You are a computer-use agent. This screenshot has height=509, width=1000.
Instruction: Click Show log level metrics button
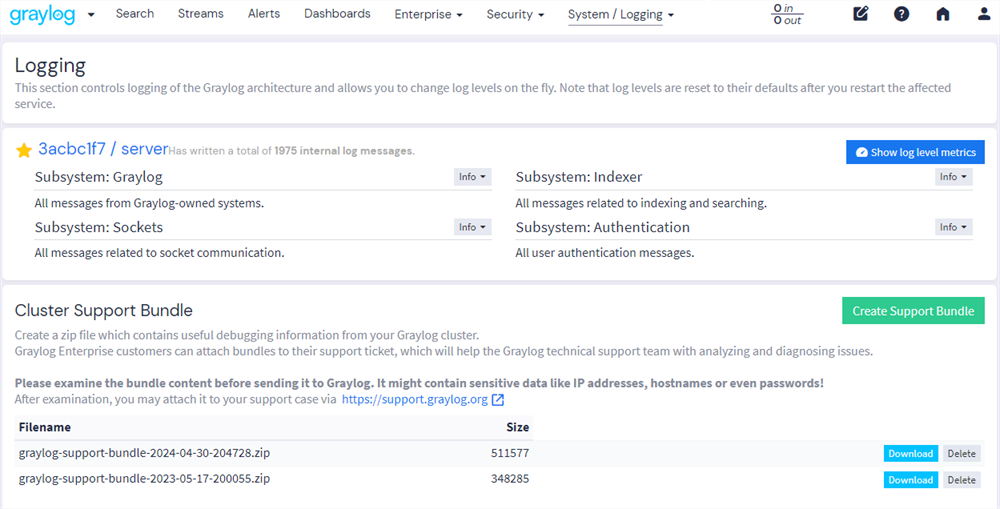coord(915,152)
